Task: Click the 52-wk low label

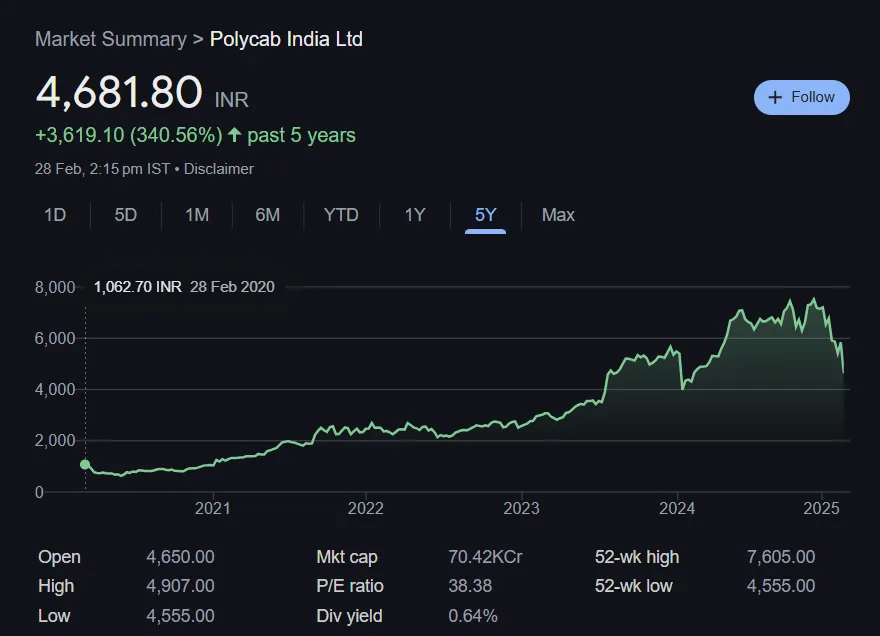Action: pyautogui.click(x=634, y=586)
